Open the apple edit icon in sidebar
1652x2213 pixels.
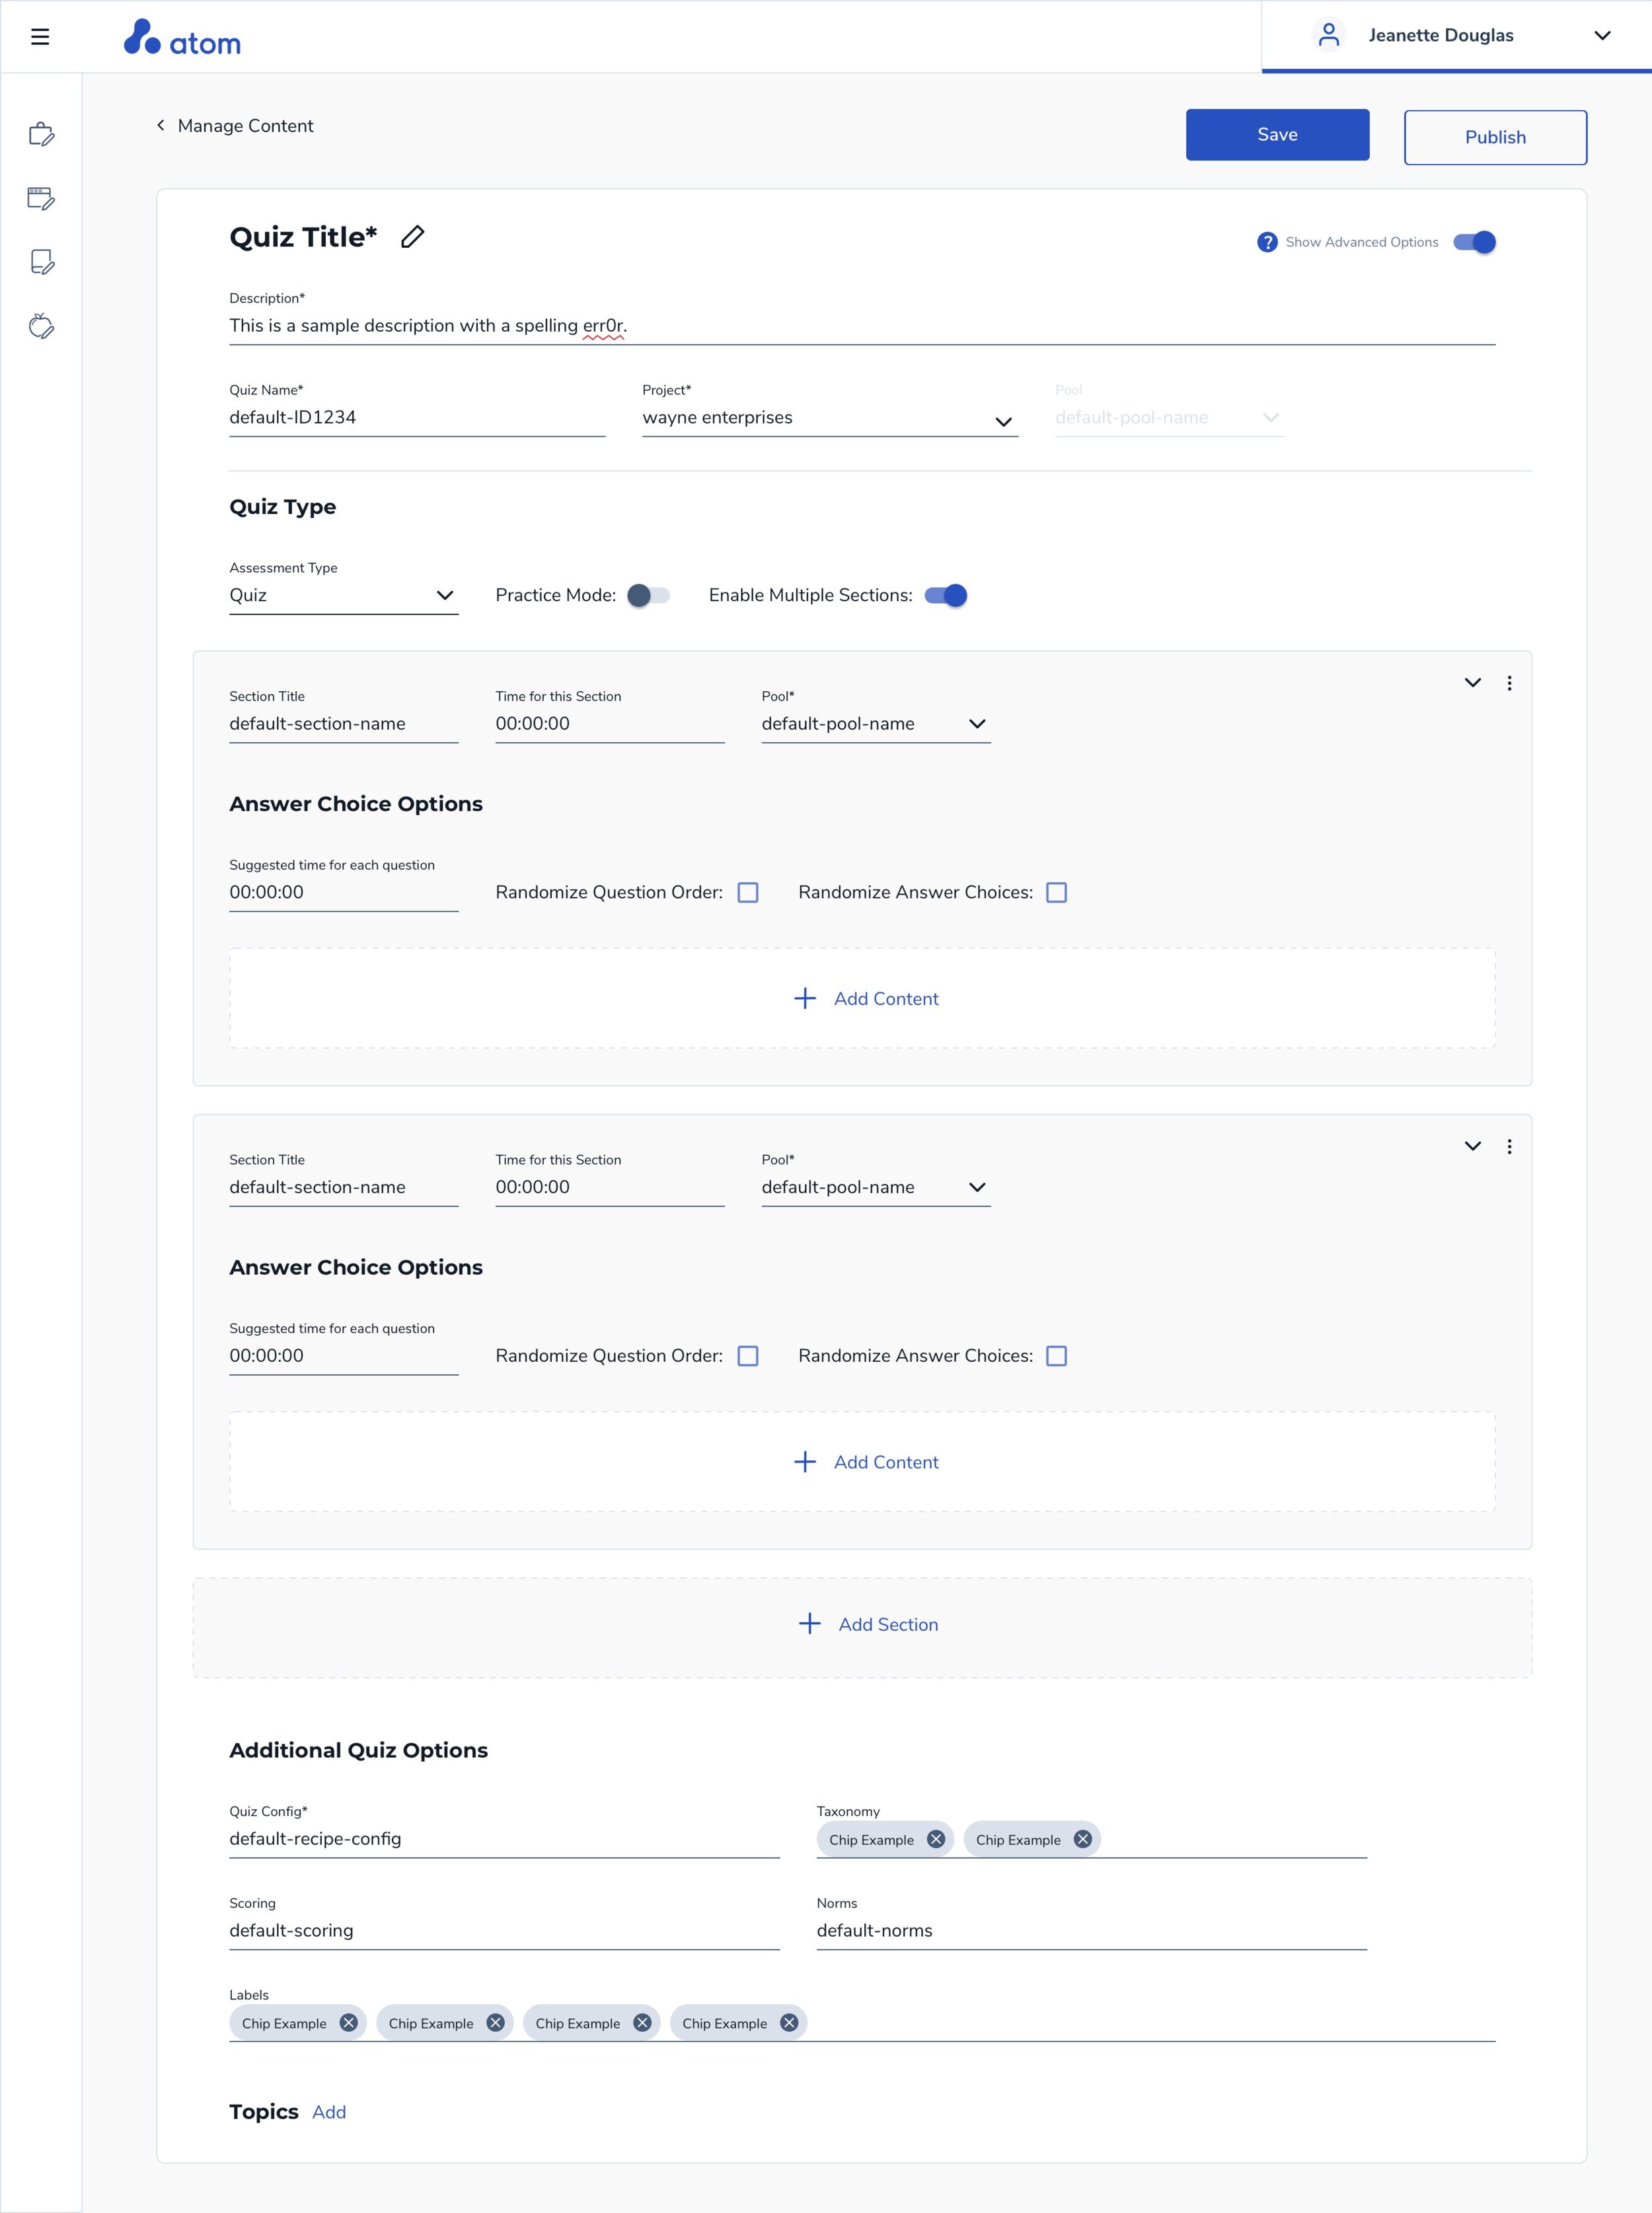coord(41,326)
